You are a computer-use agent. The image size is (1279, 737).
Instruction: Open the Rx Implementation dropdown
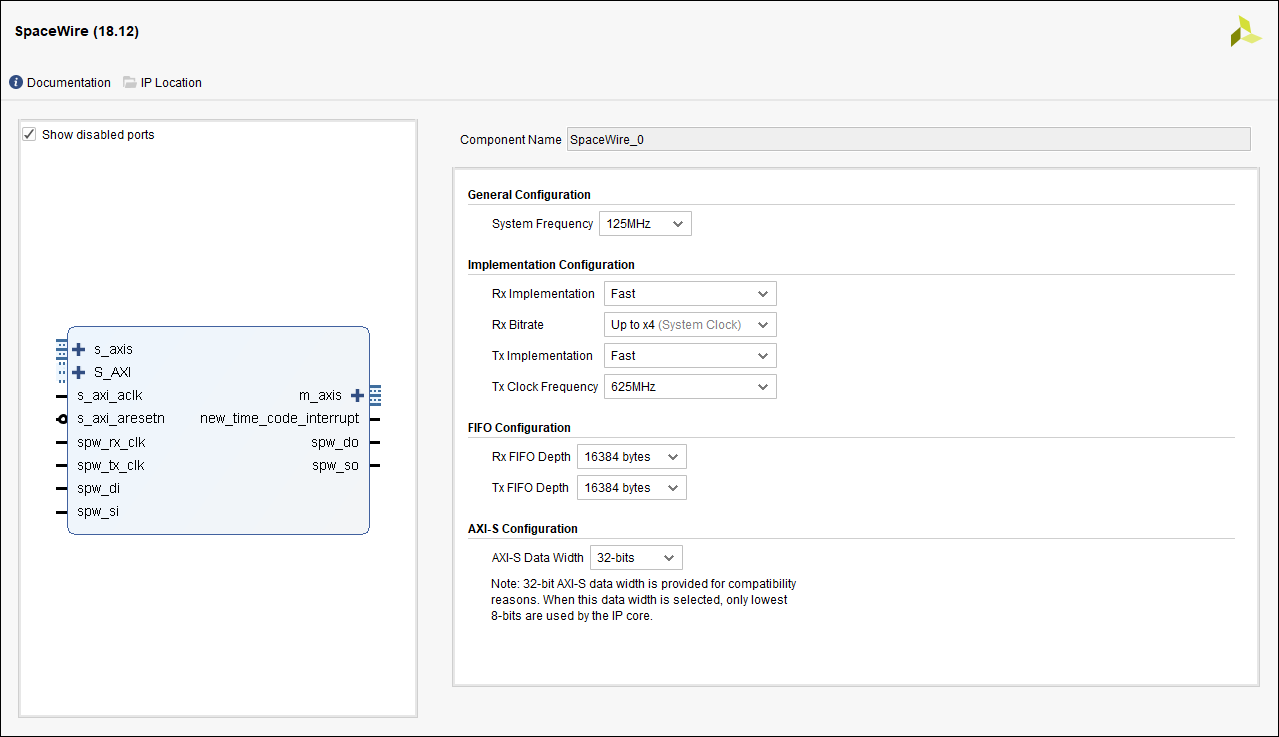[x=690, y=294]
